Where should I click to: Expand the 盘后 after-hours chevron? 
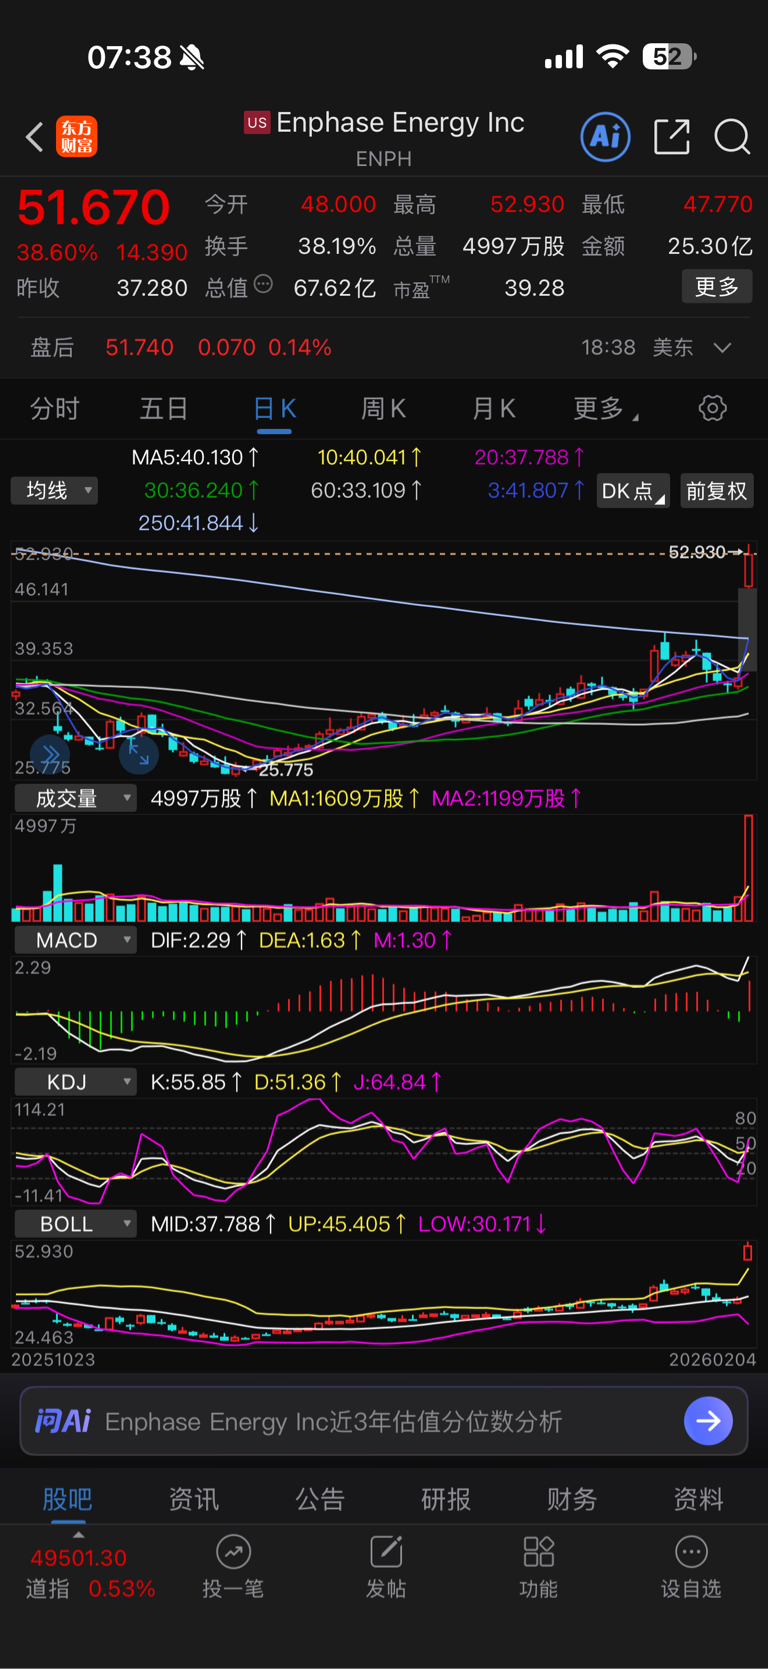point(722,347)
